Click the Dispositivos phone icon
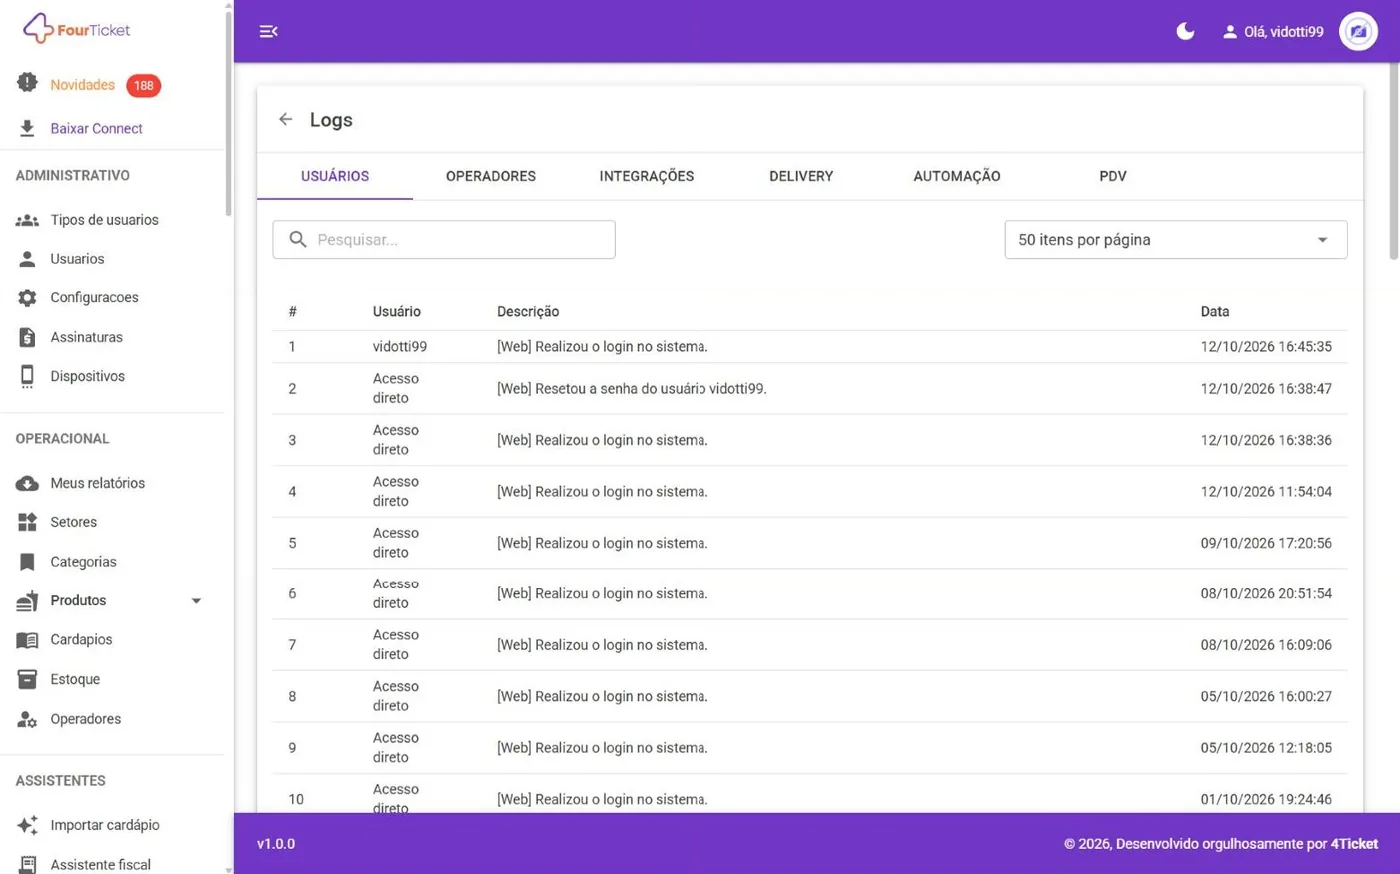The height and width of the screenshot is (874, 1400). [x=27, y=376]
